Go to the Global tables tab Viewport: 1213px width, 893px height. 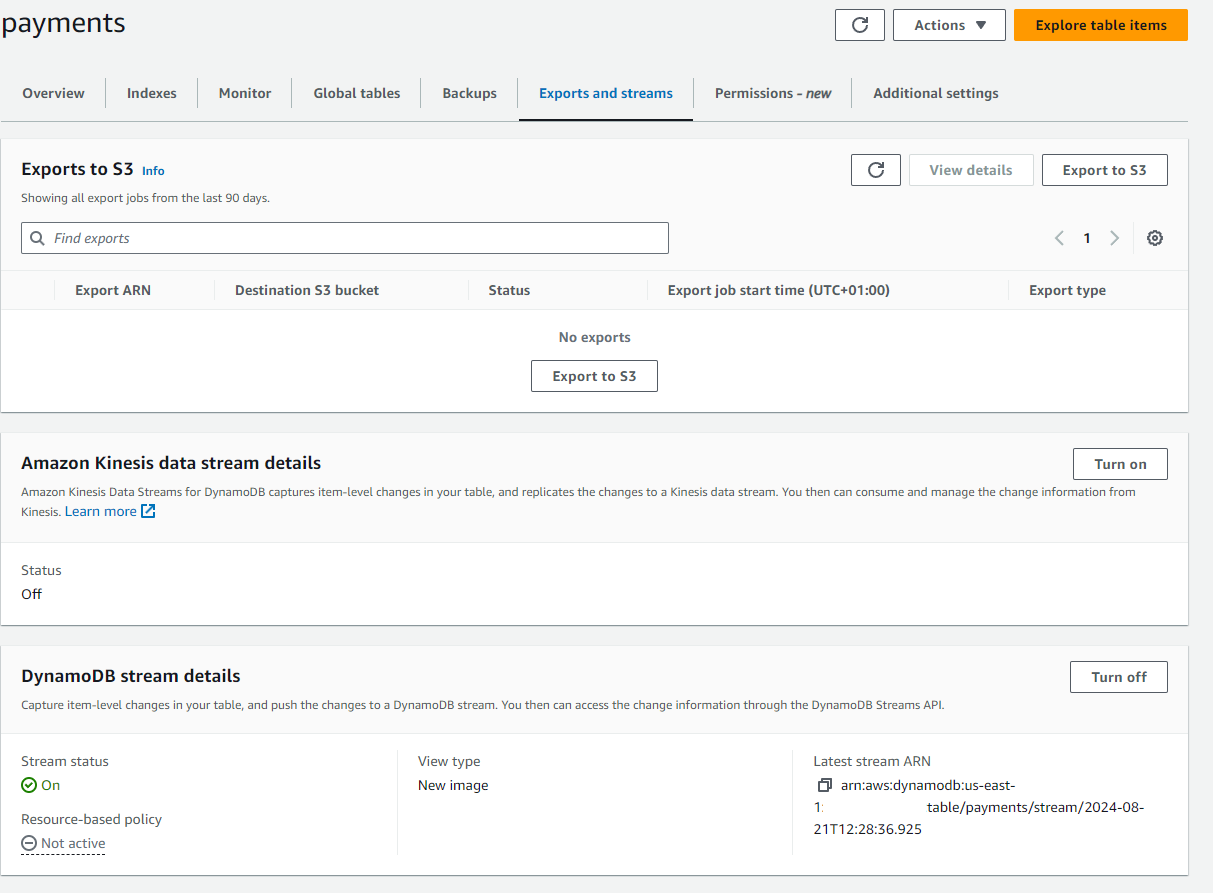click(x=357, y=93)
